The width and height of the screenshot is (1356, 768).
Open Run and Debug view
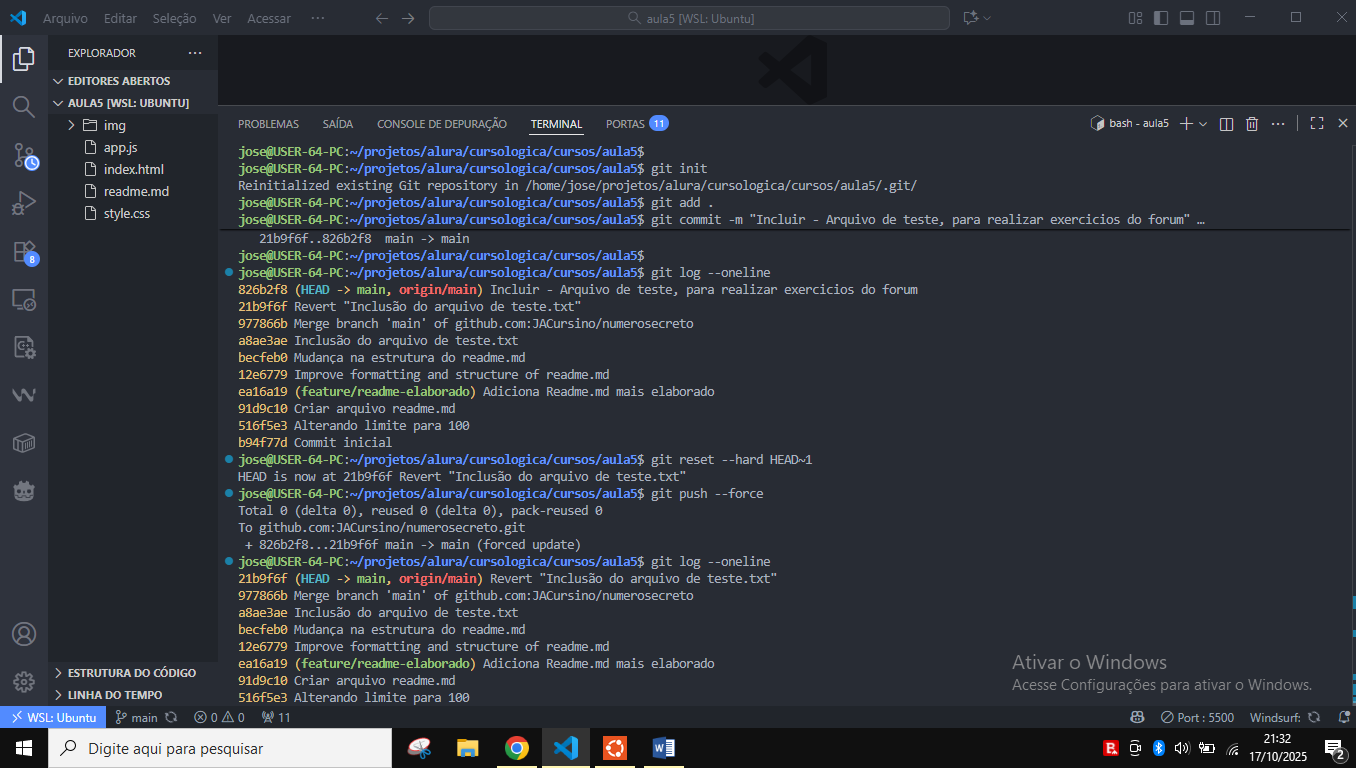click(x=24, y=204)
